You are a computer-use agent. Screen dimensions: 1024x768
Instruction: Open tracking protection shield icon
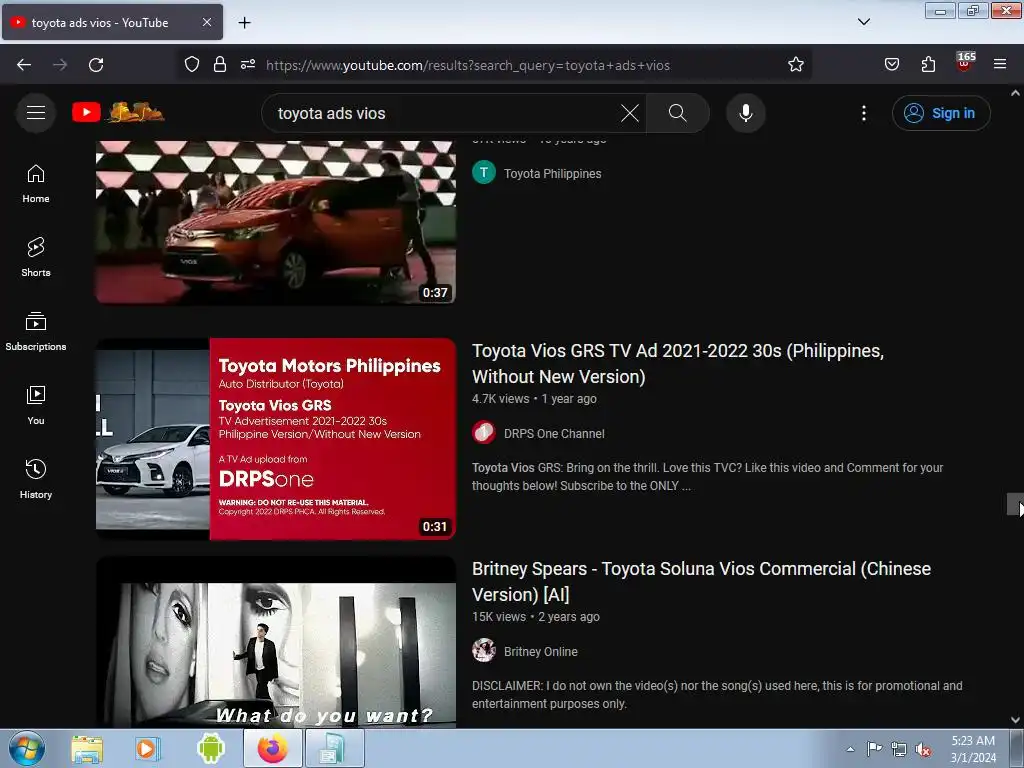(x=191, y=65)
